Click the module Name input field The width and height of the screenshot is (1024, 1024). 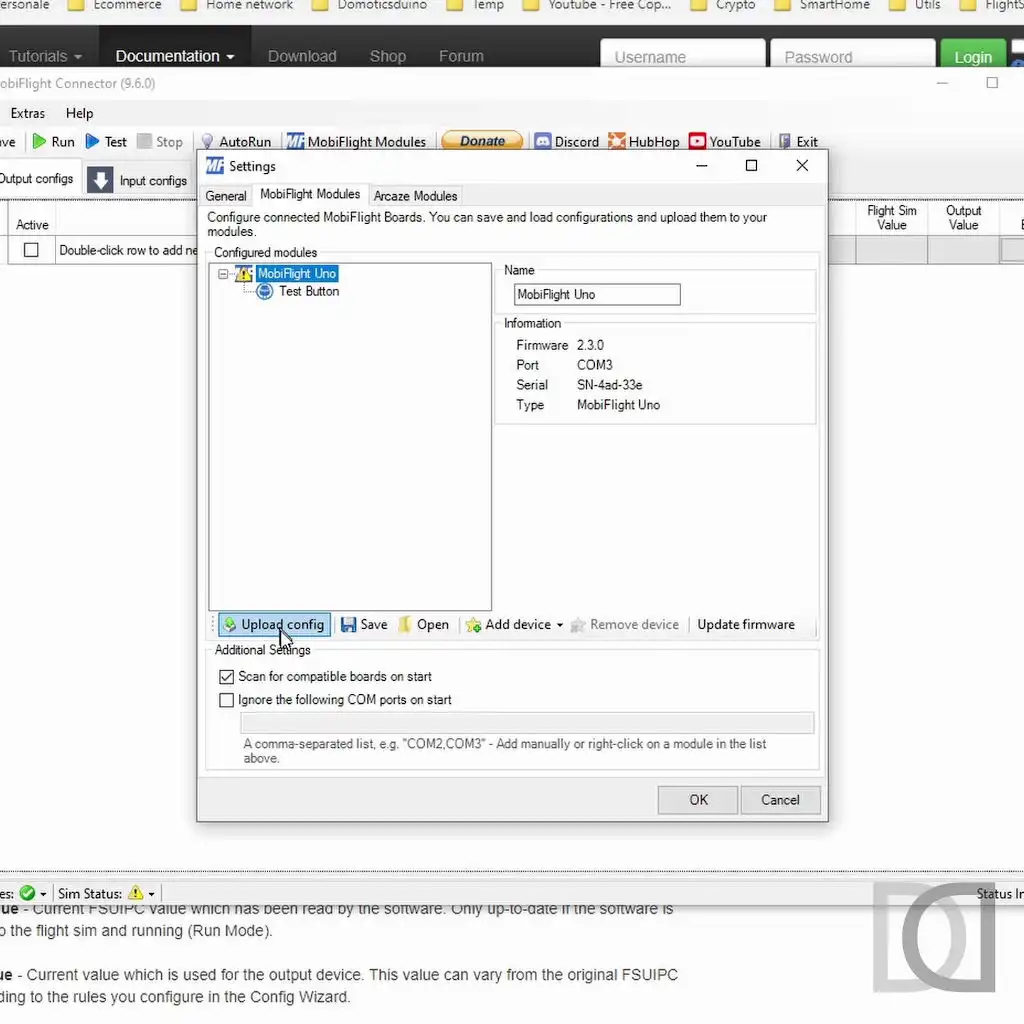[597, 295]
